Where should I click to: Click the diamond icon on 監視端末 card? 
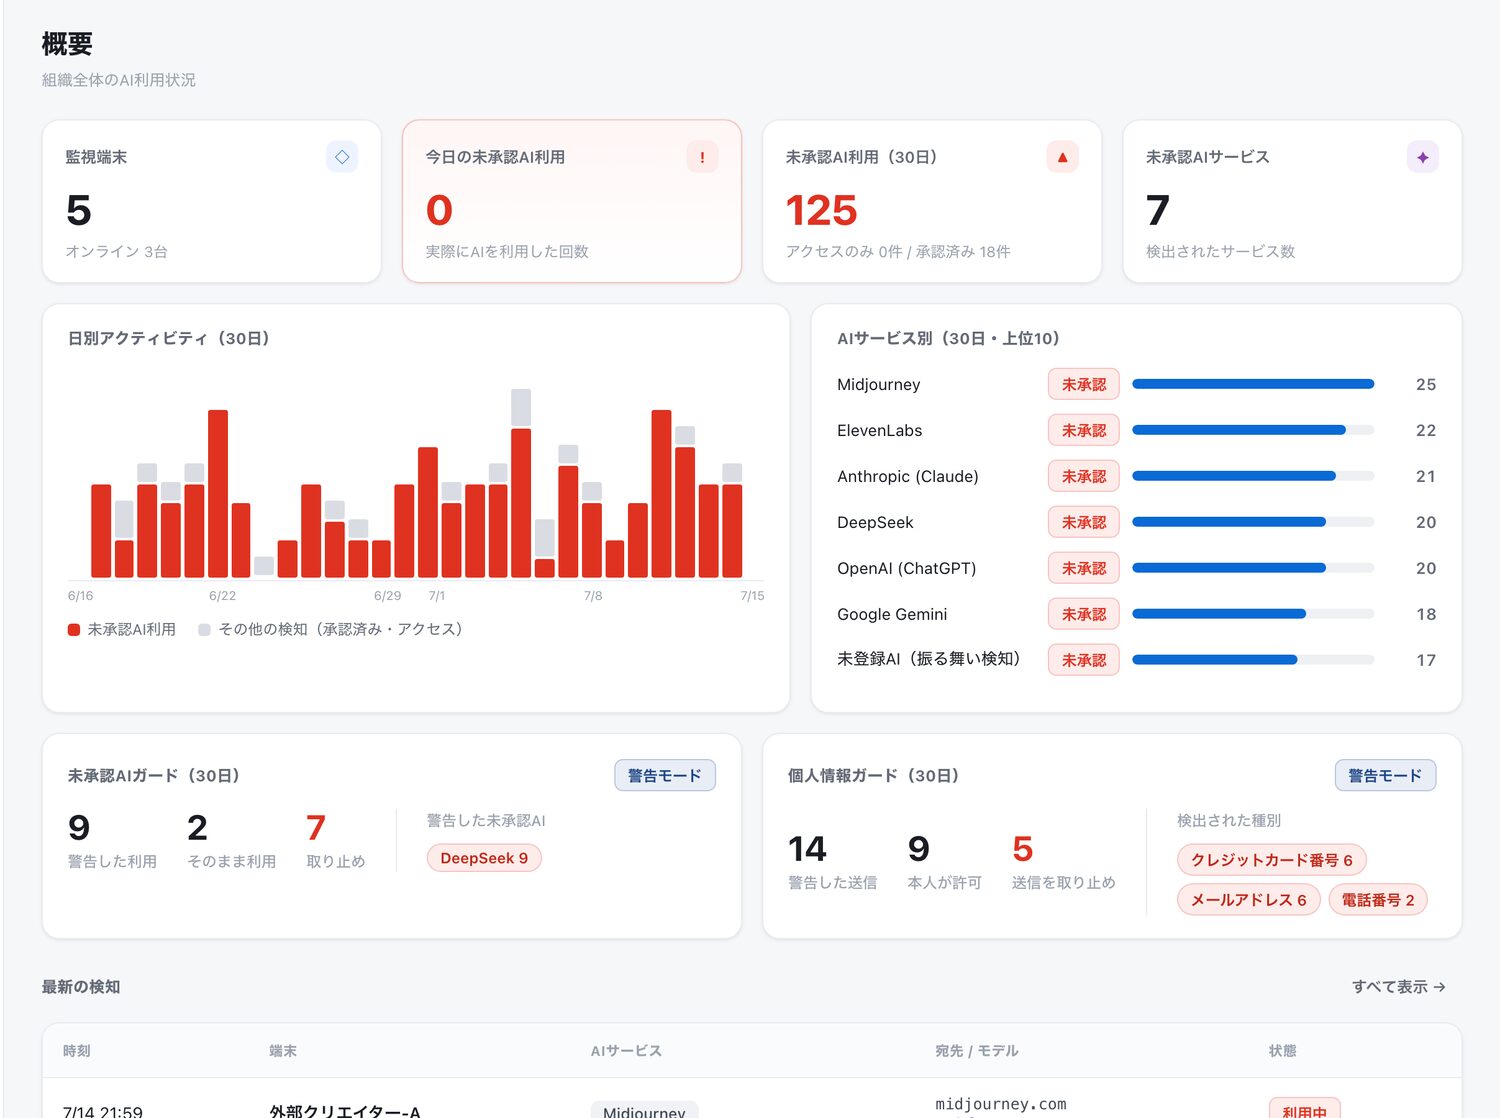tap(342, 157)
